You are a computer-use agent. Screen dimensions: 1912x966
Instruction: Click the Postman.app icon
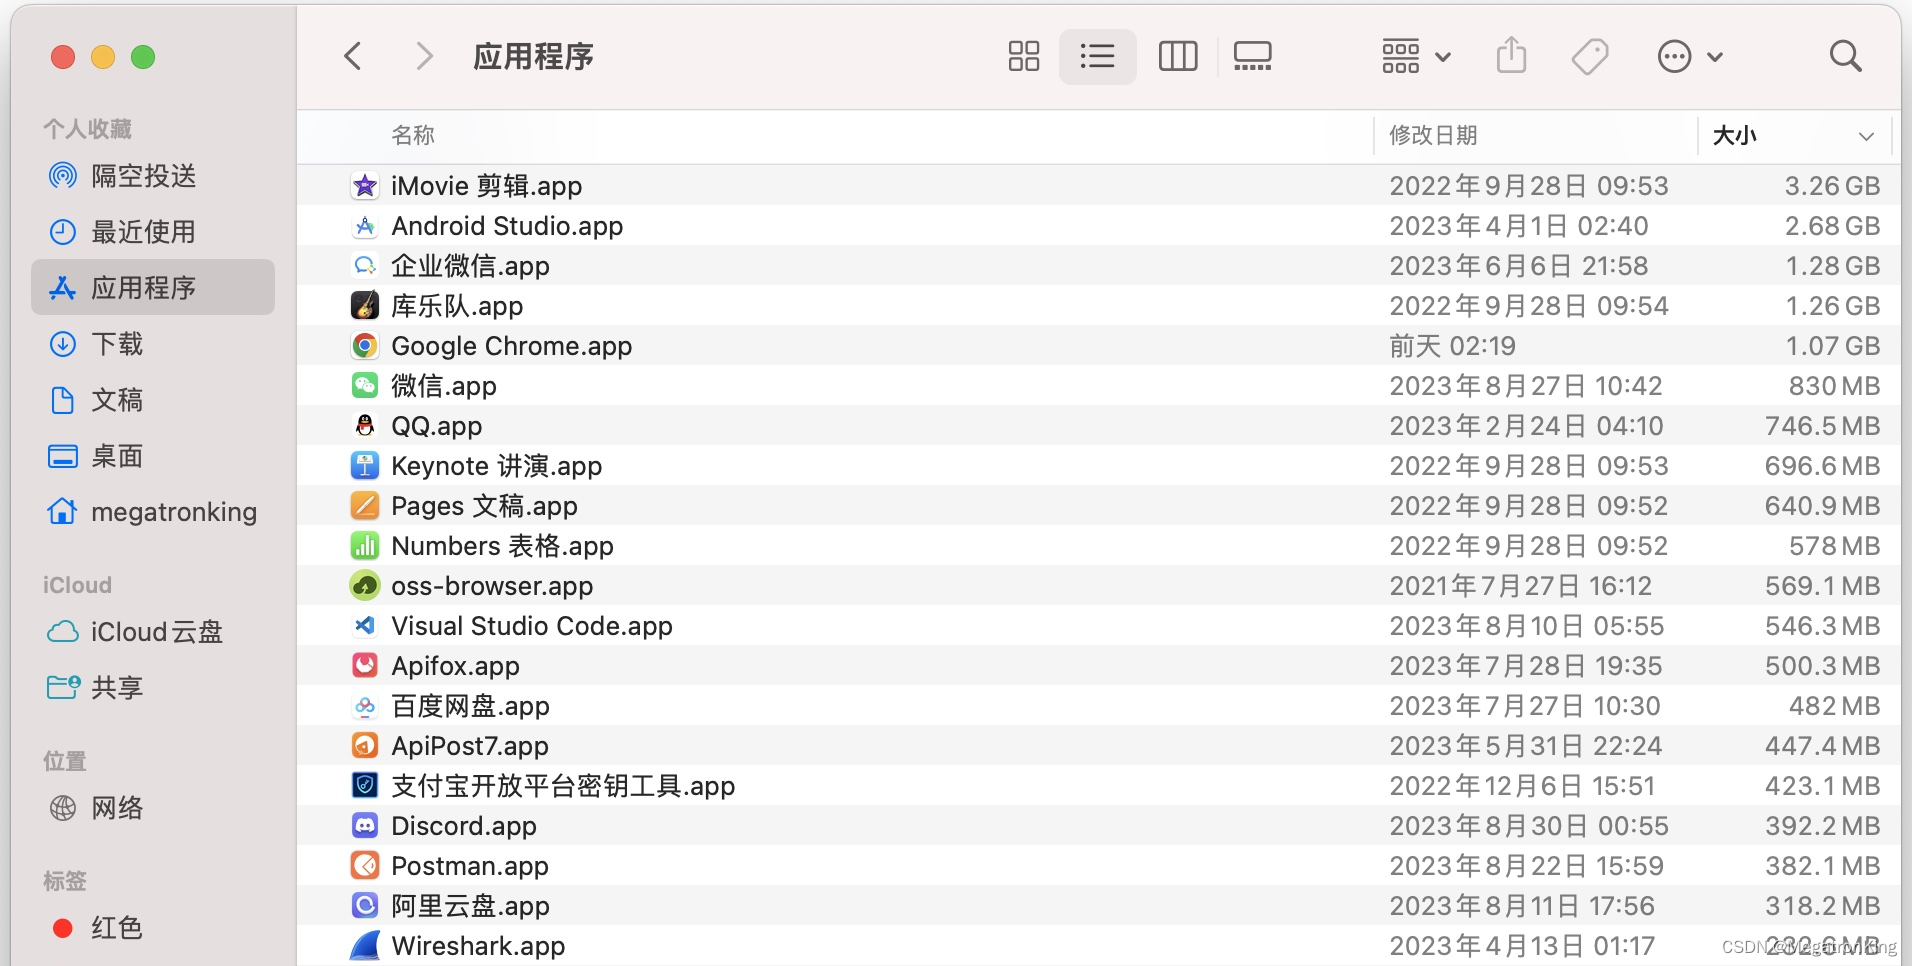[365, 866]
